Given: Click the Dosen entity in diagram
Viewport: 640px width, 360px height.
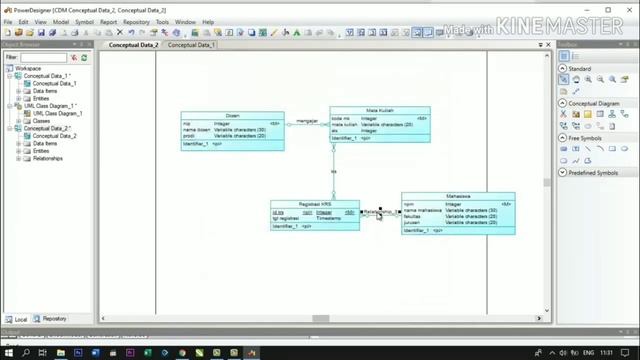Looking at the screenshot, I should coord(233,131).
